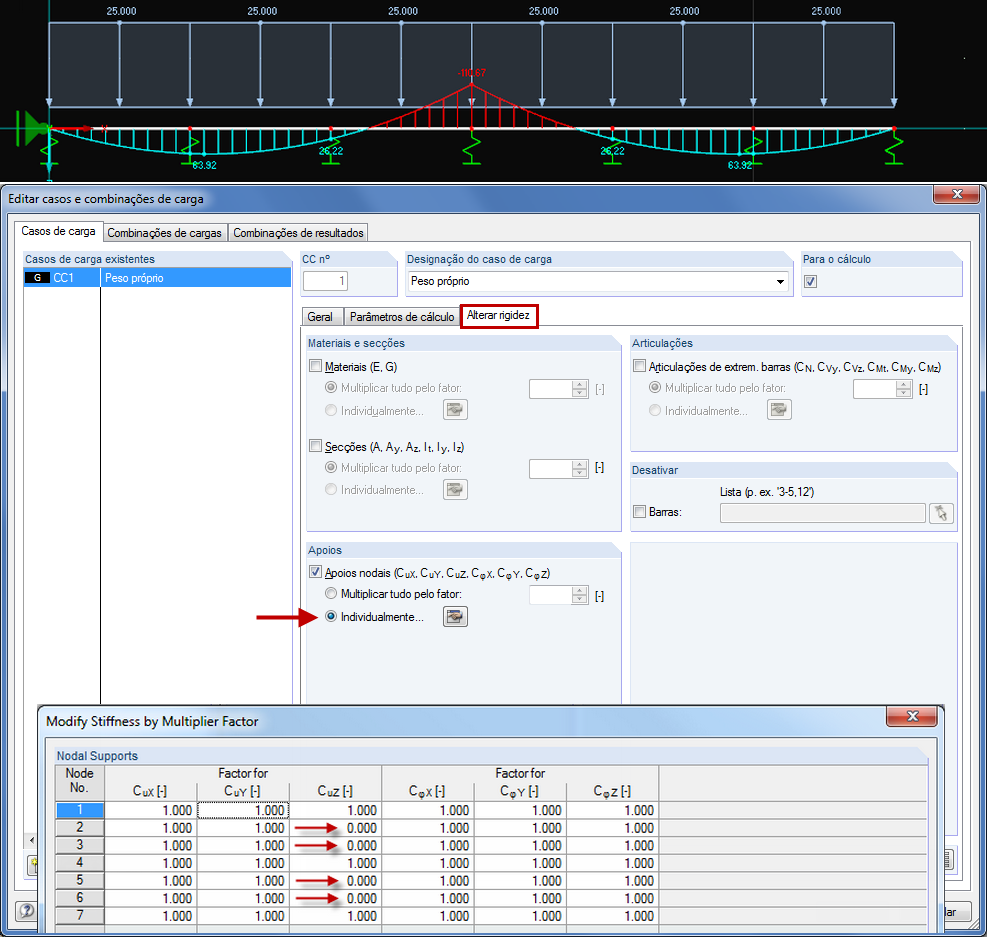This screenshot has height=937, width=987.
Task: Close the Editar casos e combinações dialog
Action: click(x=956, y=194)
